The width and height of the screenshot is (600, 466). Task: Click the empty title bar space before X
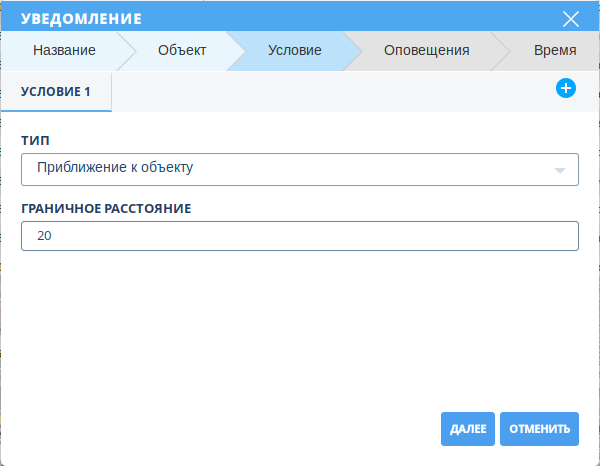(x=350, y=18)
